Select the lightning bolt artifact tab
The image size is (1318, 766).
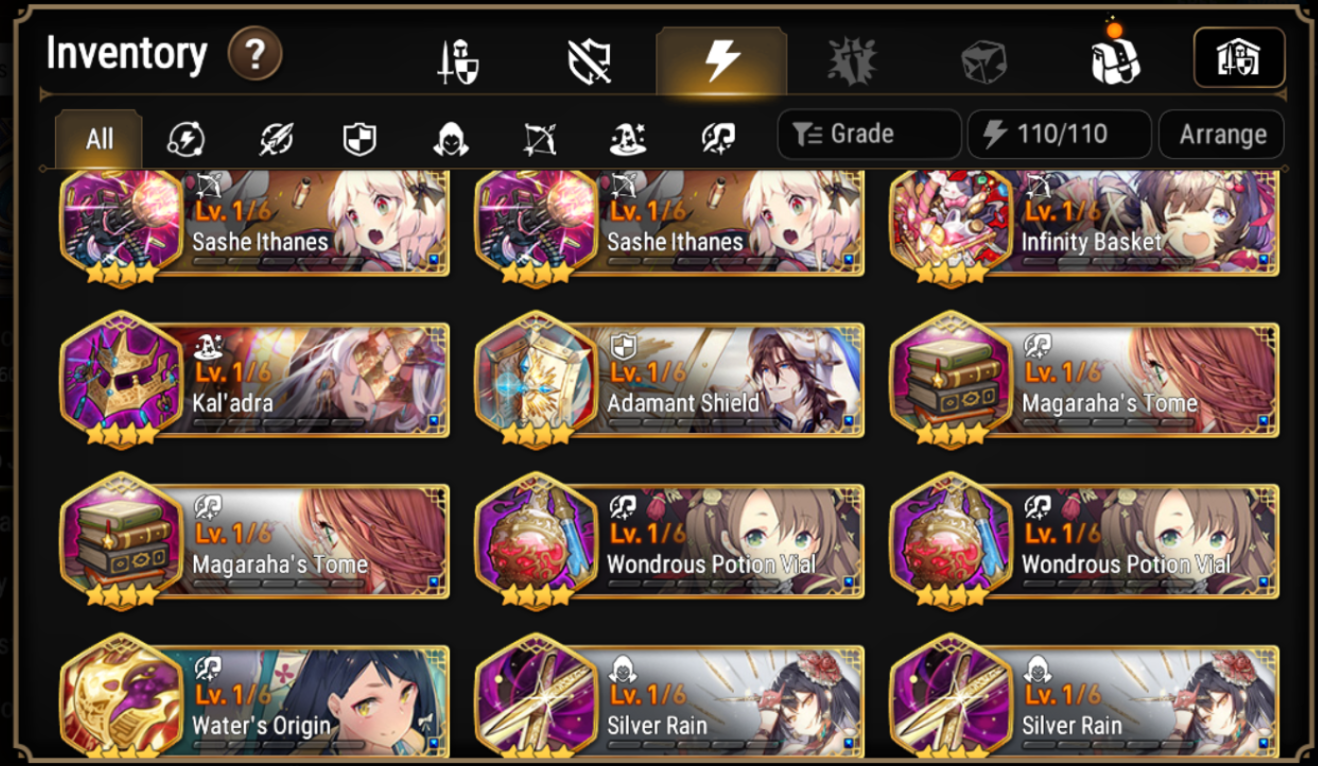pyautogui.click(x=721, y=60)
